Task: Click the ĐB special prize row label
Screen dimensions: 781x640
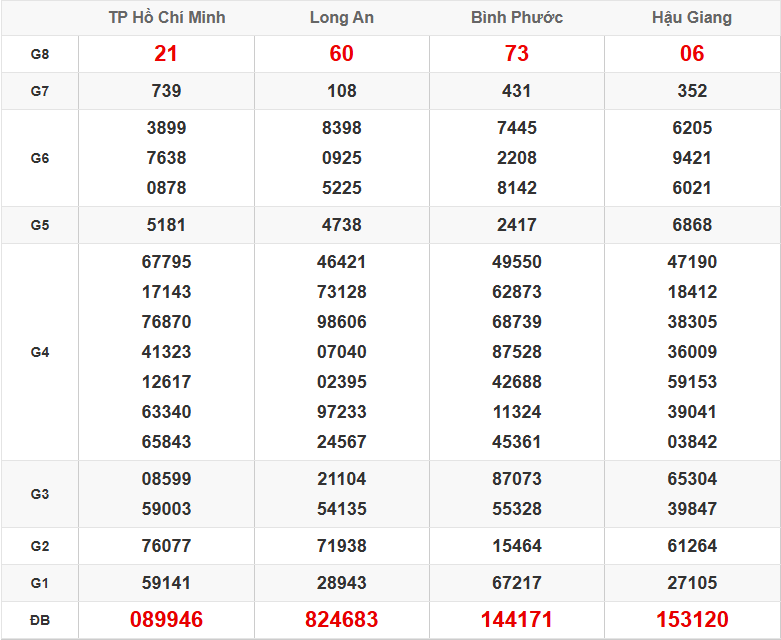Action: 39,620
